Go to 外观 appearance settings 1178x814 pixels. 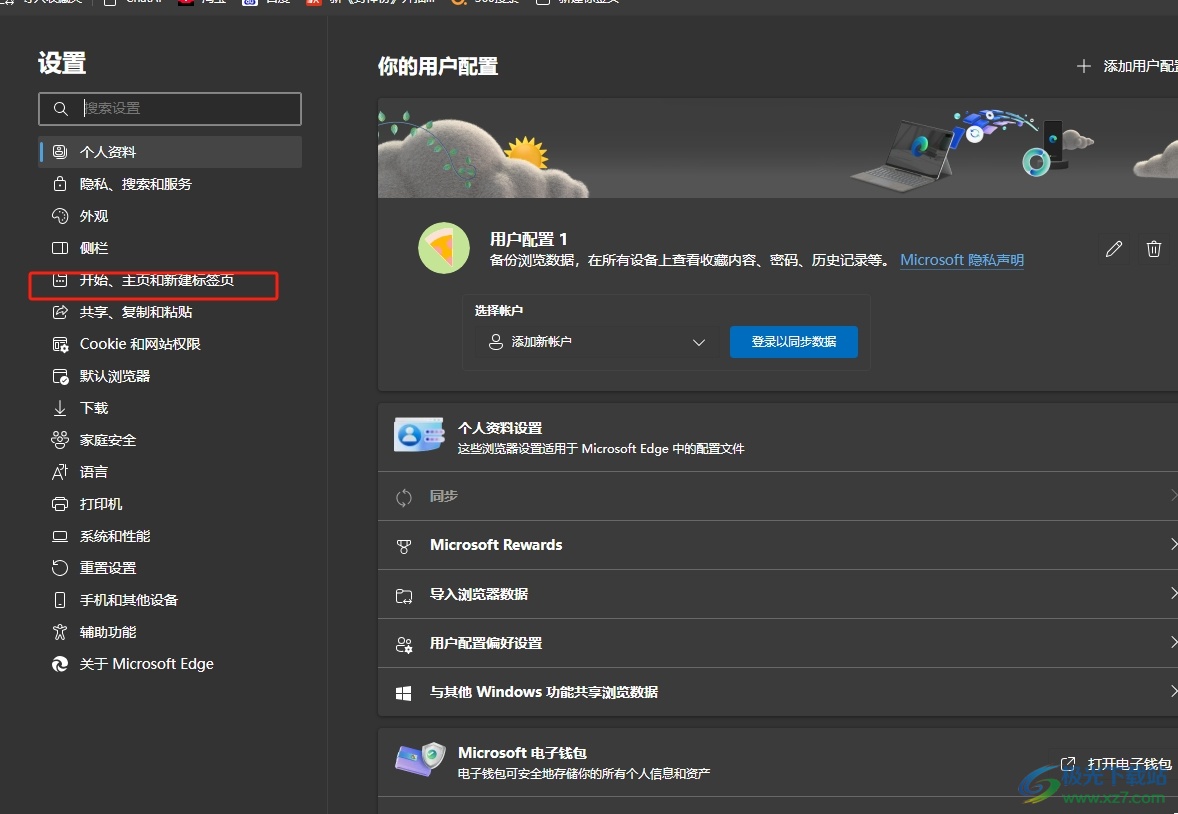[170, 216]
